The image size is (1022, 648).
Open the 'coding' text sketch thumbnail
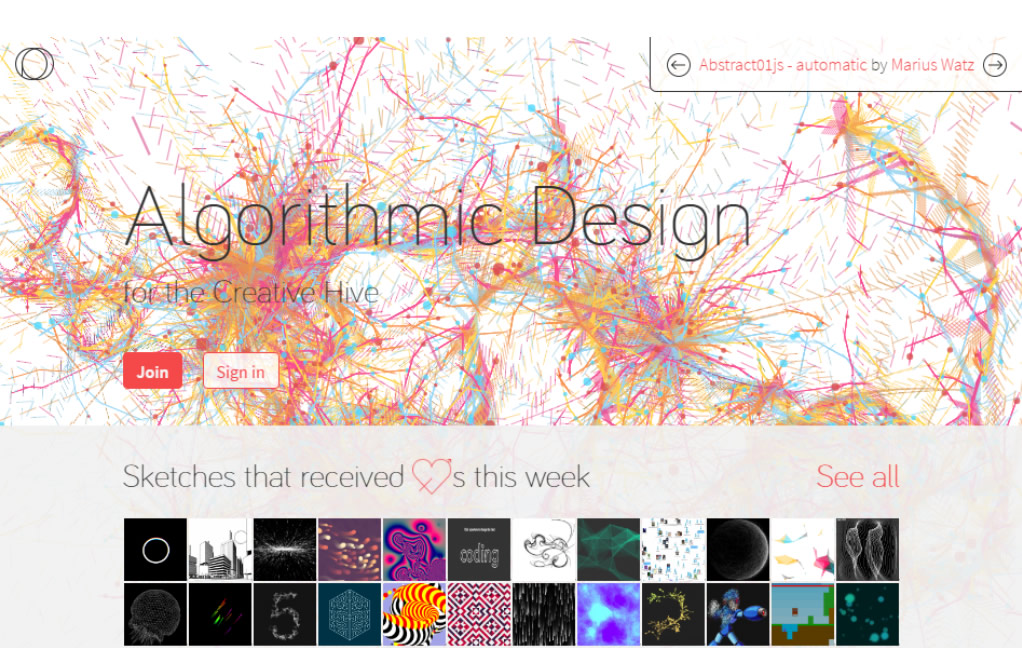coord(479,550)
